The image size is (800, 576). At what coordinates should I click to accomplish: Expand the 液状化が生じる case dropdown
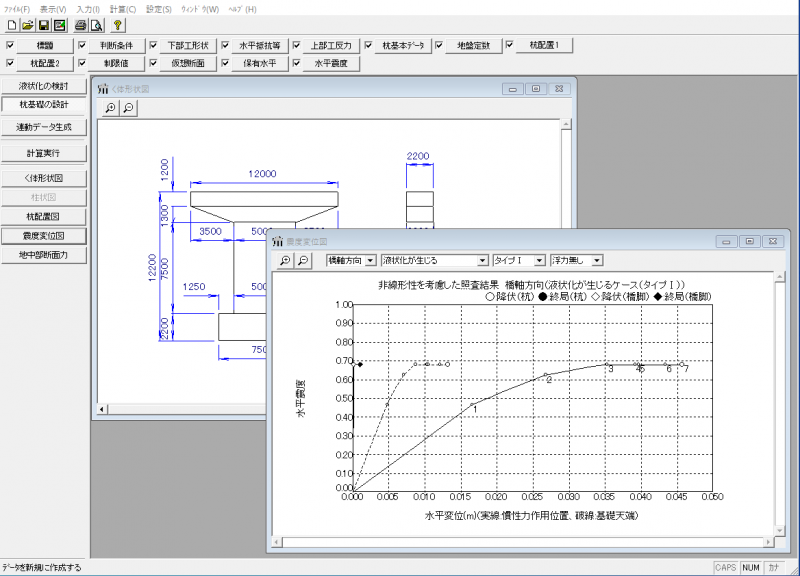point(482,260)
